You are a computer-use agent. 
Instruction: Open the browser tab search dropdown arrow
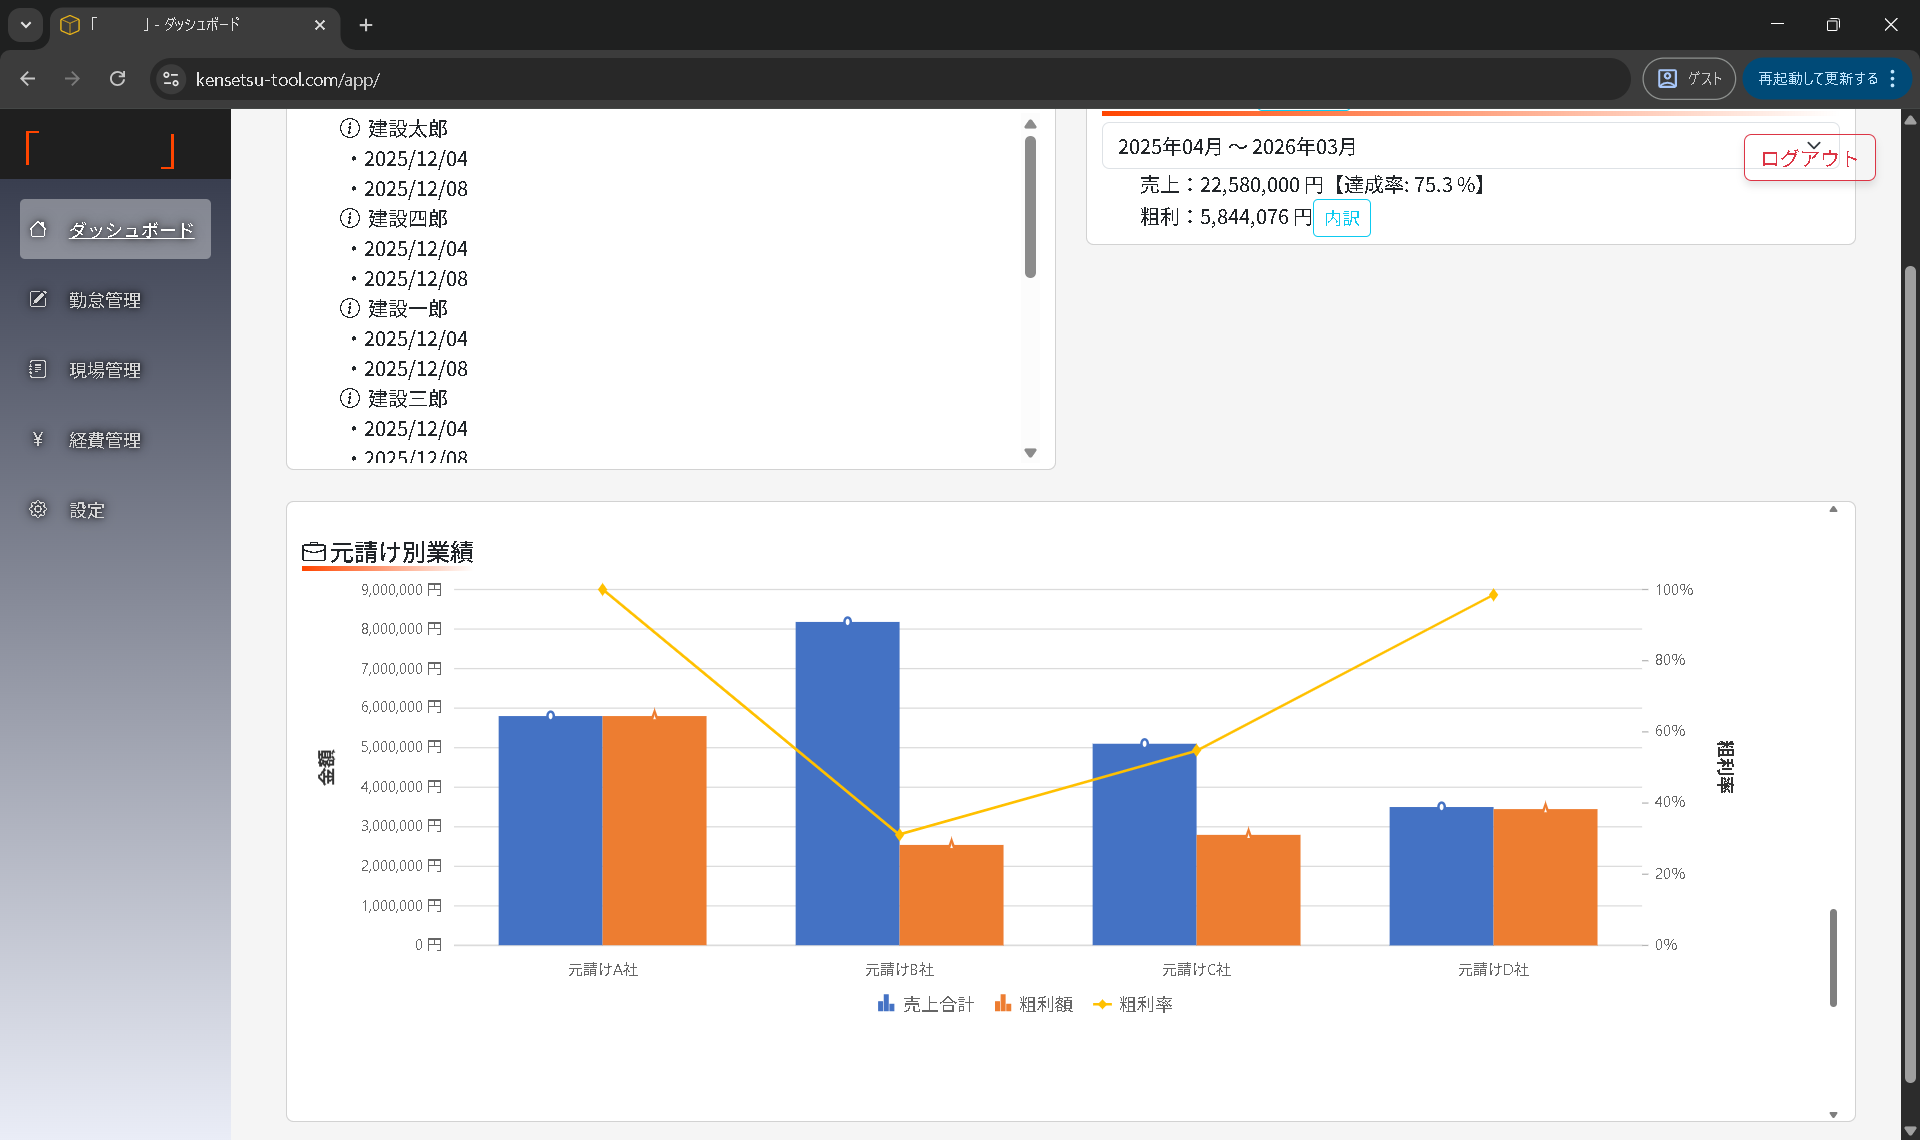[x=25, y=25]
